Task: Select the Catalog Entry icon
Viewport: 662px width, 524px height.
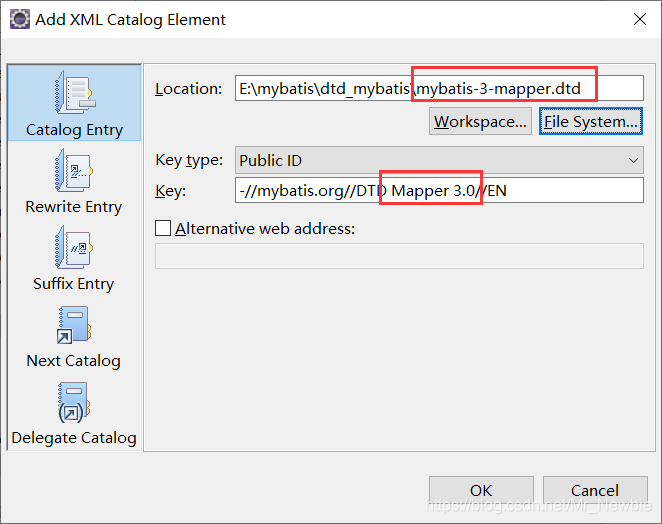Action: point(75,92)
